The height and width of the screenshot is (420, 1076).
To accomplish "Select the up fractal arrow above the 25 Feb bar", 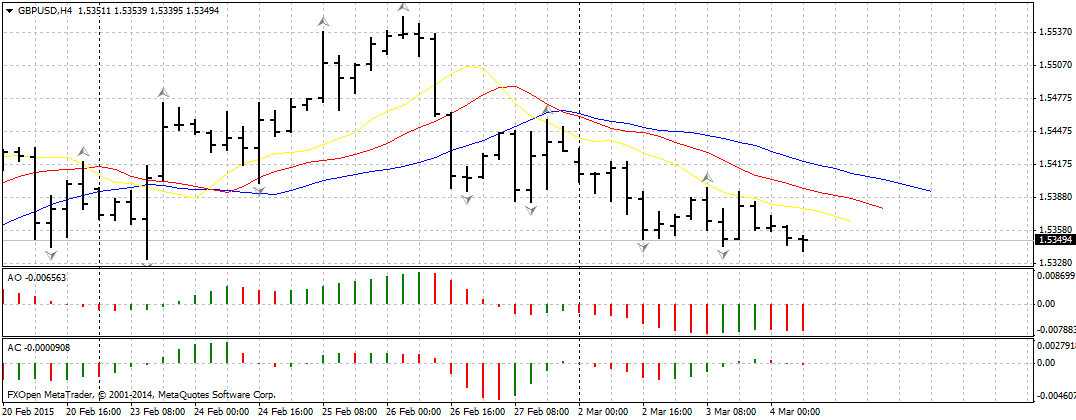I will pos(322,20).
